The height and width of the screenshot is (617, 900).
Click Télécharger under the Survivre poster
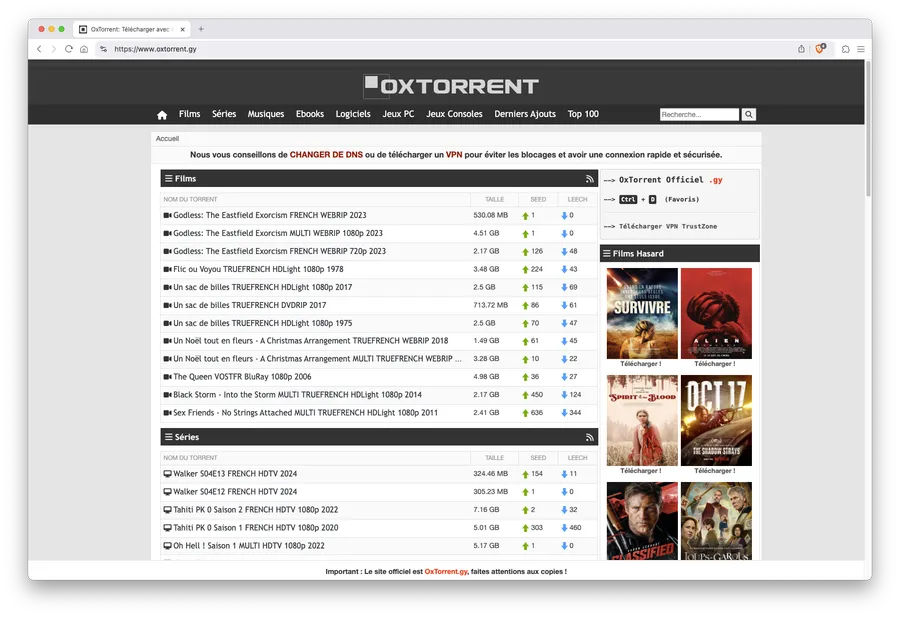click(641, 364)
